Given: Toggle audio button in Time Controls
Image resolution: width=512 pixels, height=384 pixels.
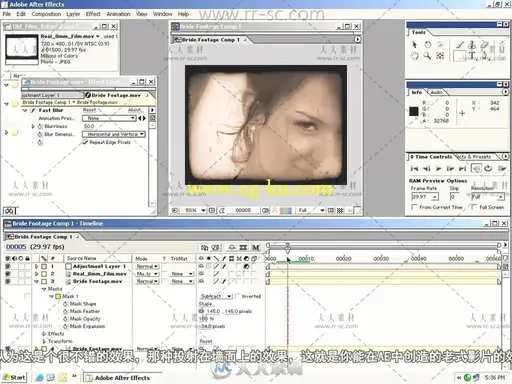Looking at the screenshot, I should tap(476, 169).
